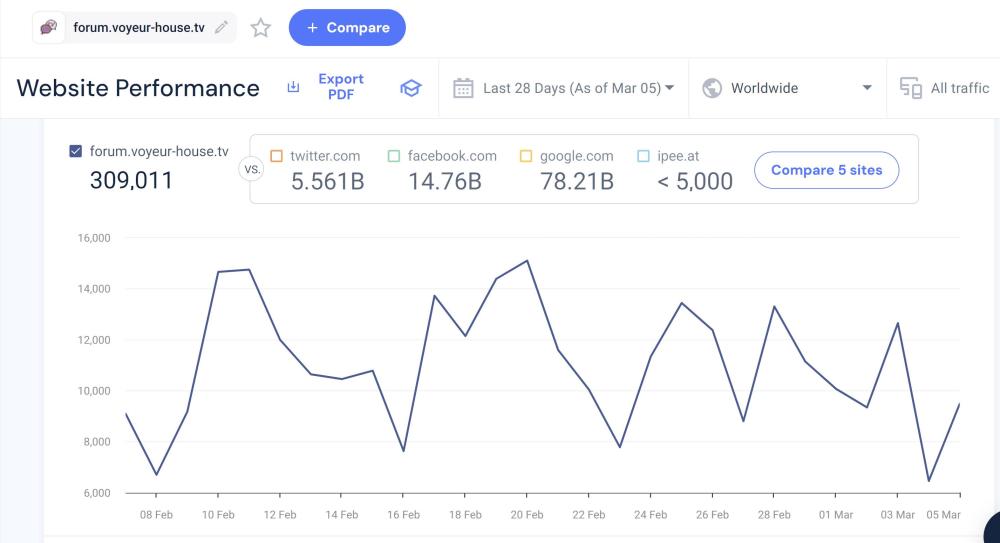Click the star favorite icon
This screenshot has width=1000, height=543.
pyautogui.click(x=261, y=28)
